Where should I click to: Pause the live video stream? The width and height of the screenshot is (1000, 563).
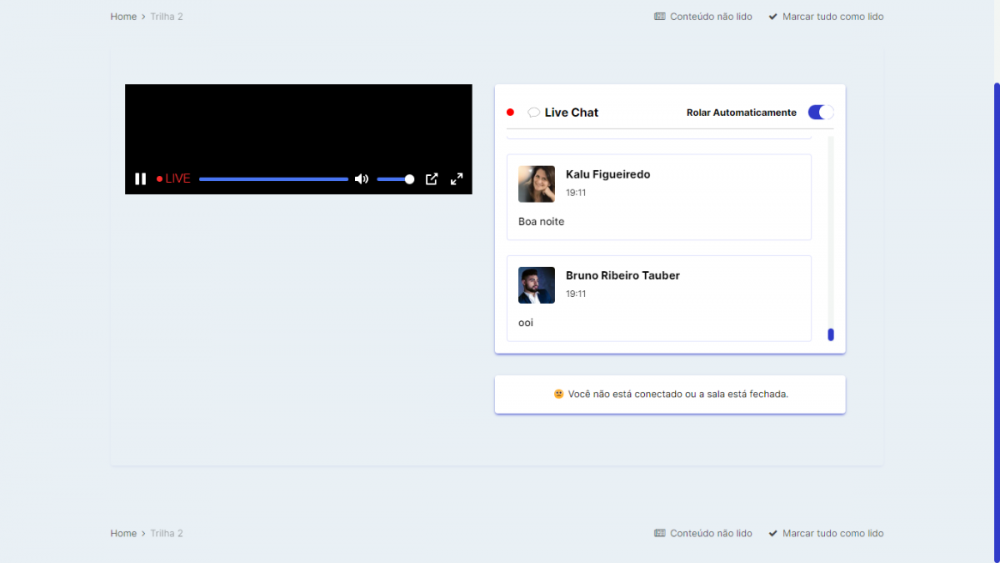click(141, 179)
